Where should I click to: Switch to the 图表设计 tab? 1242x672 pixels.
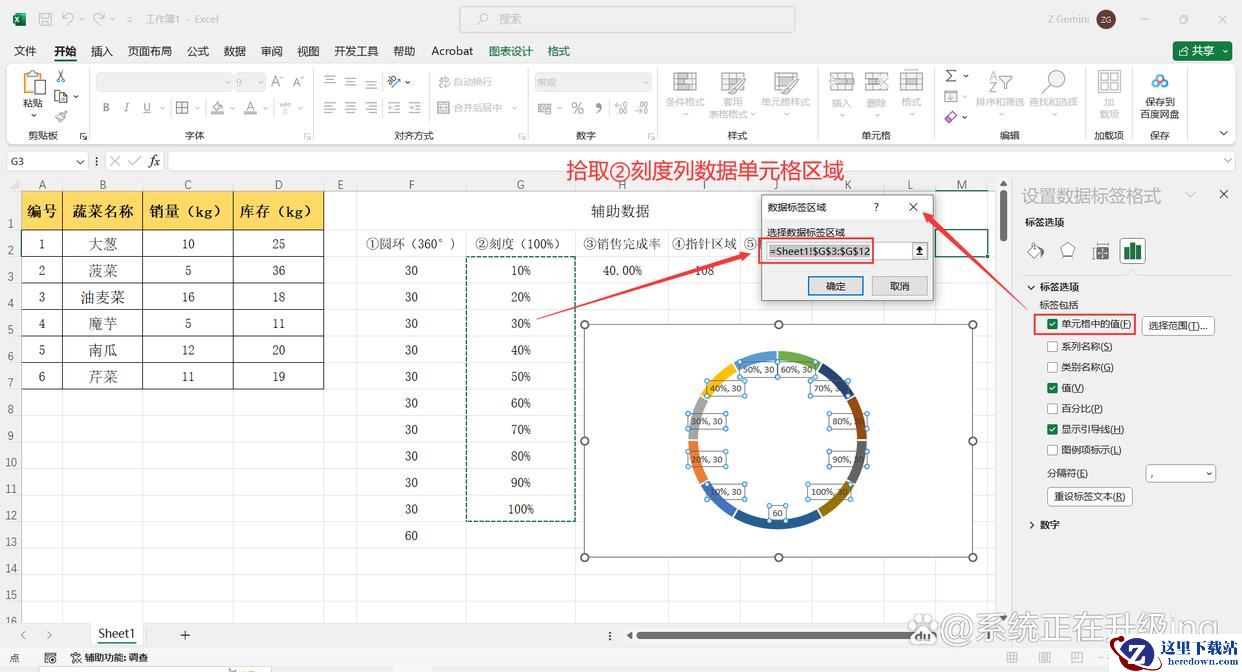[x=510, y=51]
